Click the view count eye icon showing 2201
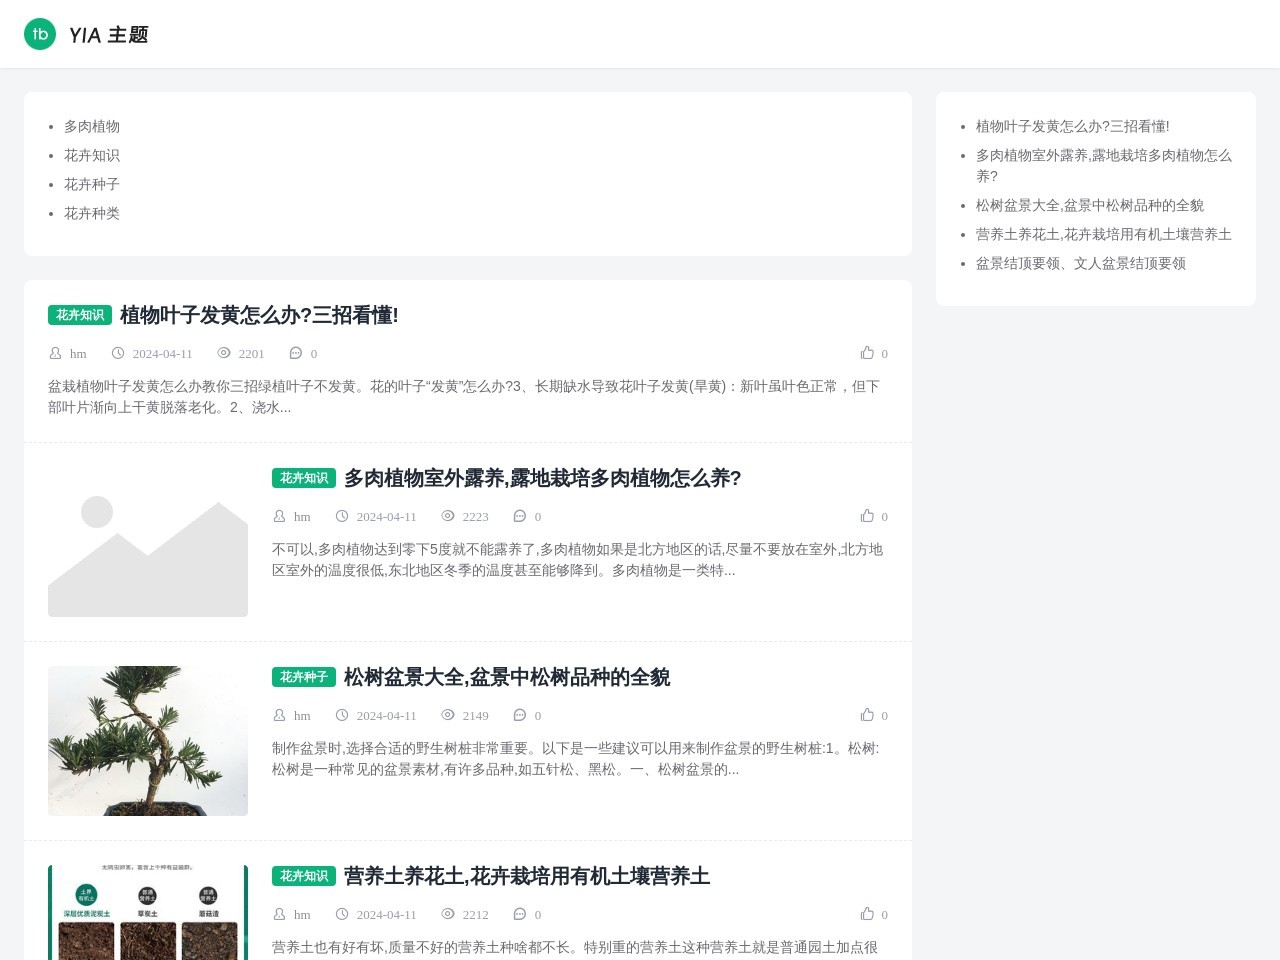The width and height of the screenshot is (1280, 960). click(224, 353)
